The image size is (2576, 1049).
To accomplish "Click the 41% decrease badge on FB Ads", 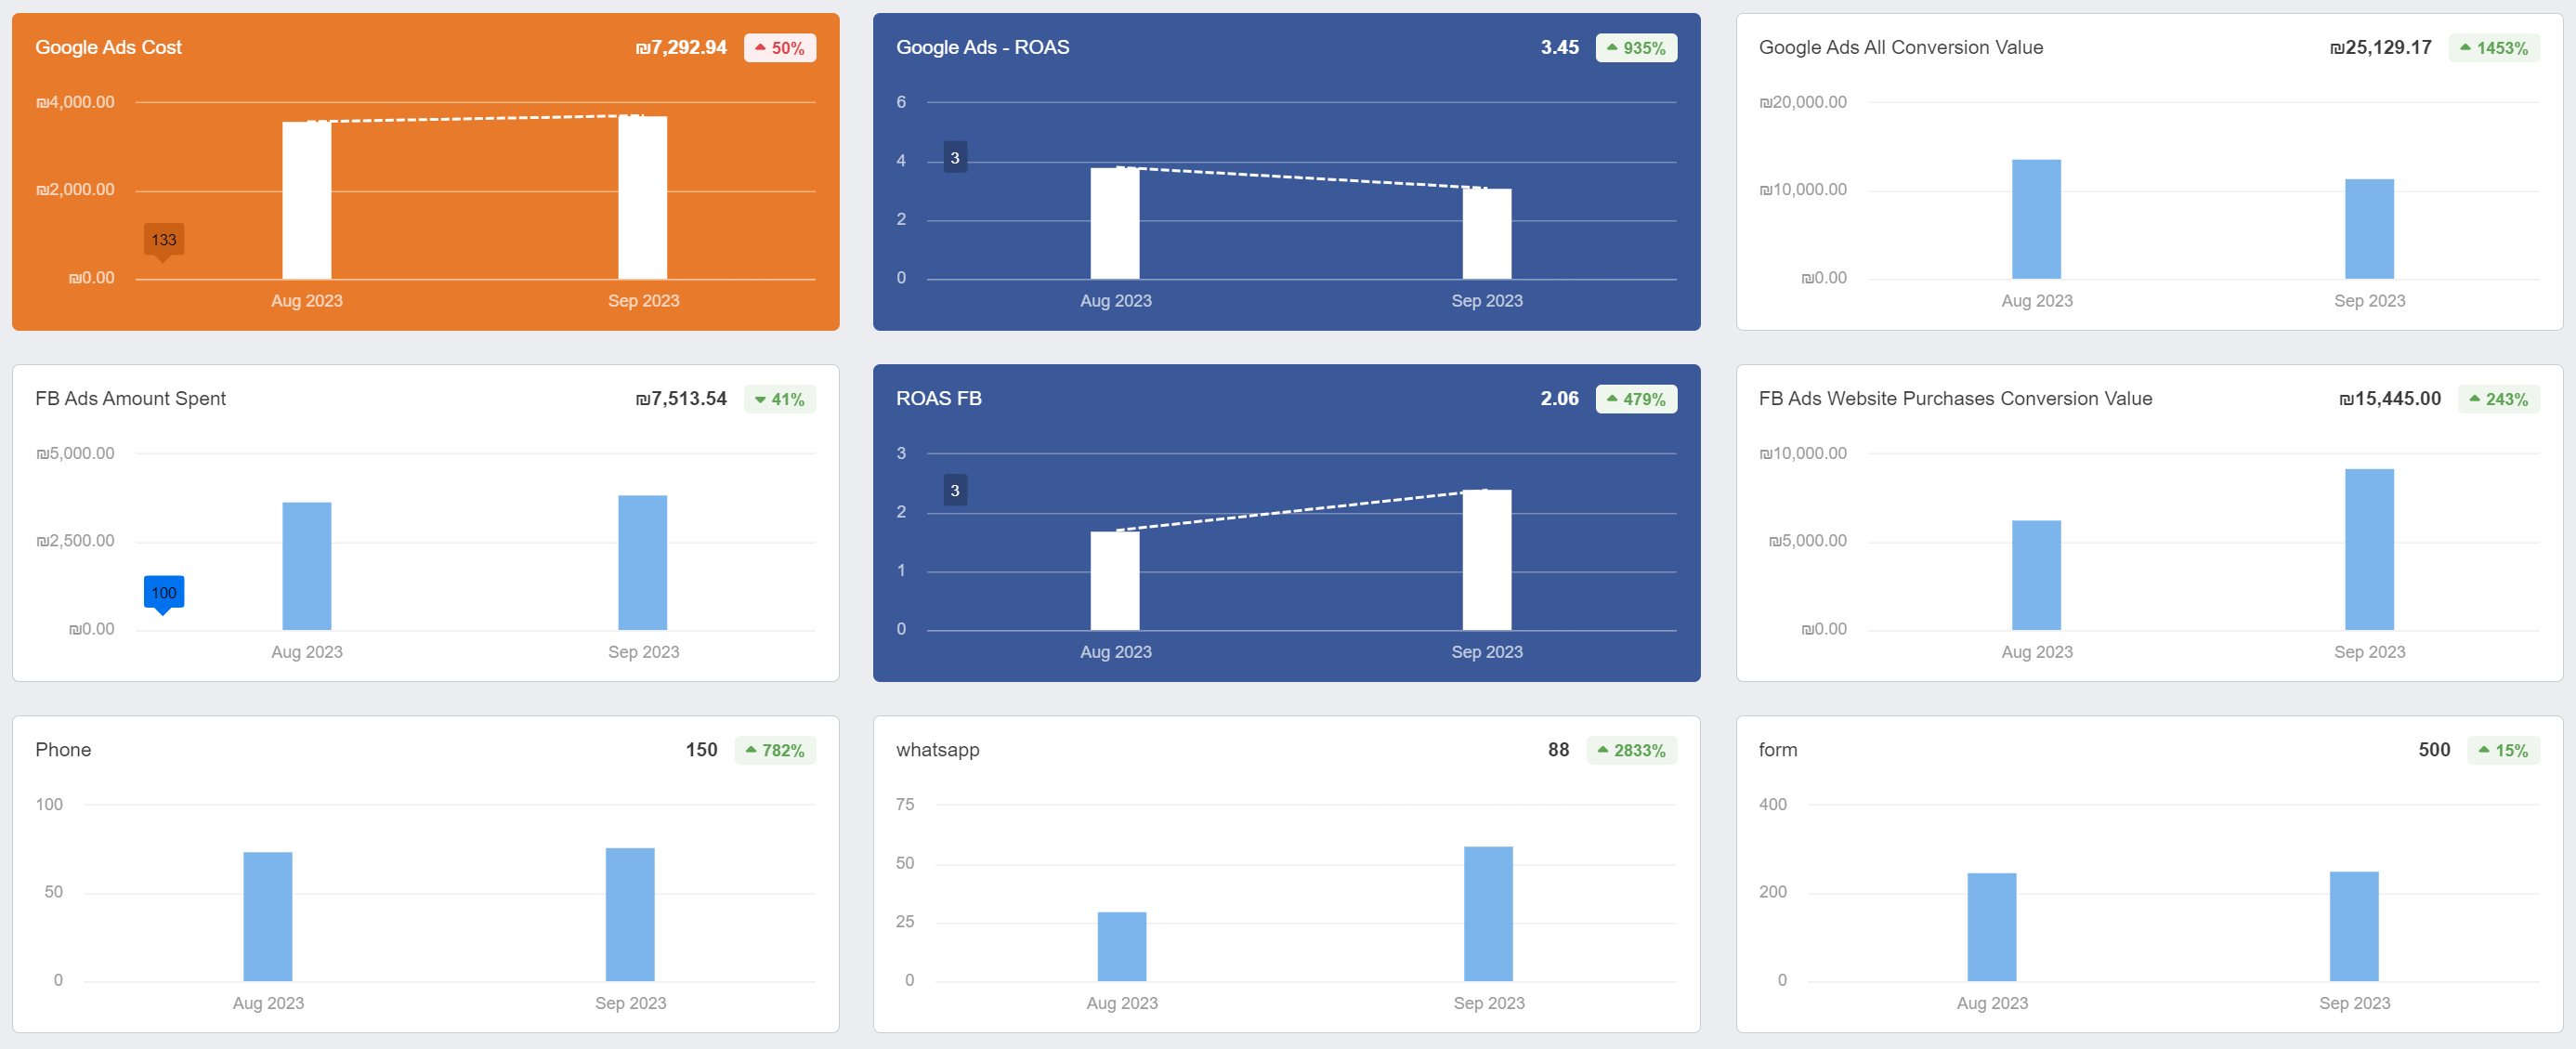I will tap(779, 399).
